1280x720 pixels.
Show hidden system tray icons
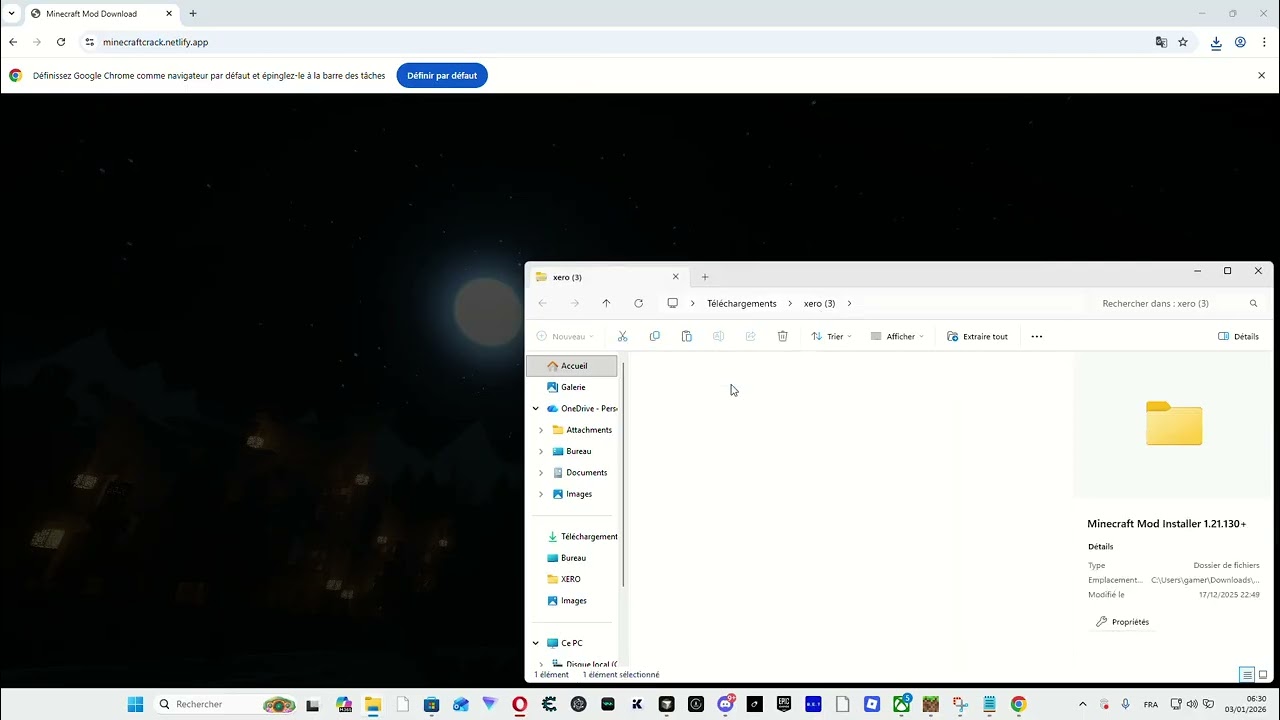coord(1082,704)
